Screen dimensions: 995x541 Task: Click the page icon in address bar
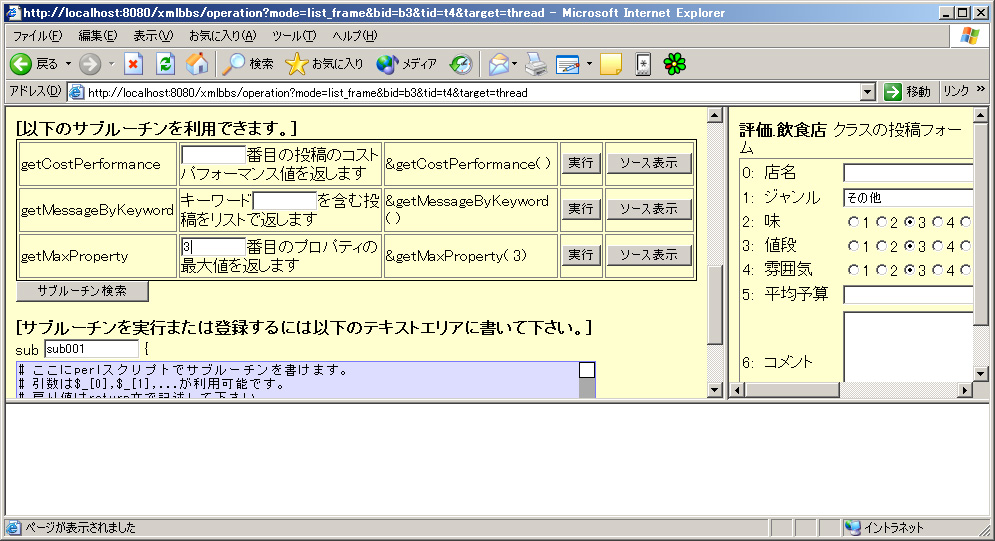point(76,93)
